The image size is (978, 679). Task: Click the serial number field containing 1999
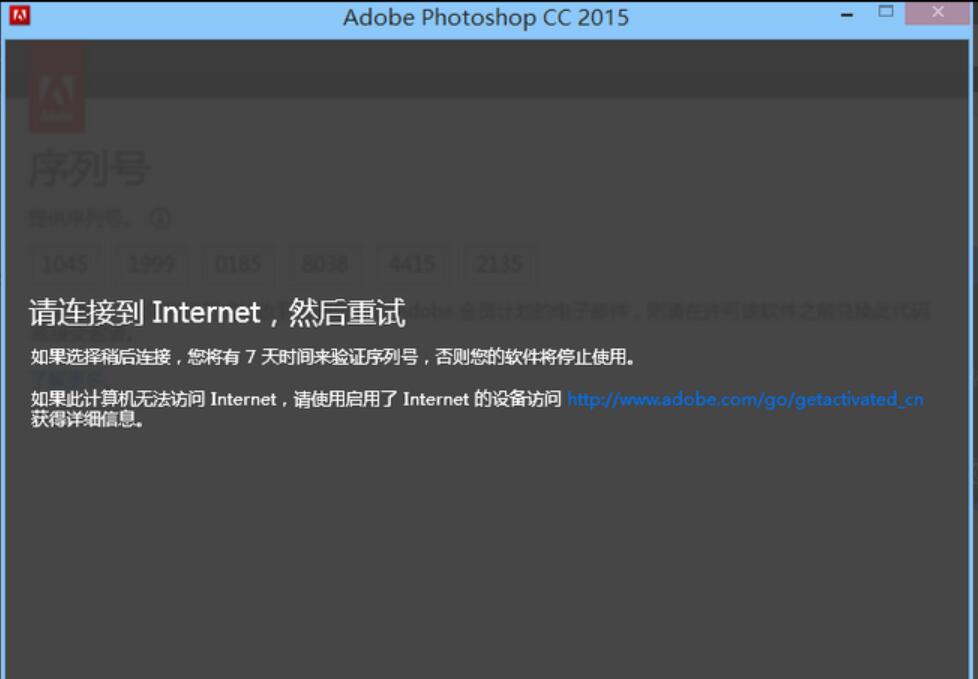[x=152, y=264]
